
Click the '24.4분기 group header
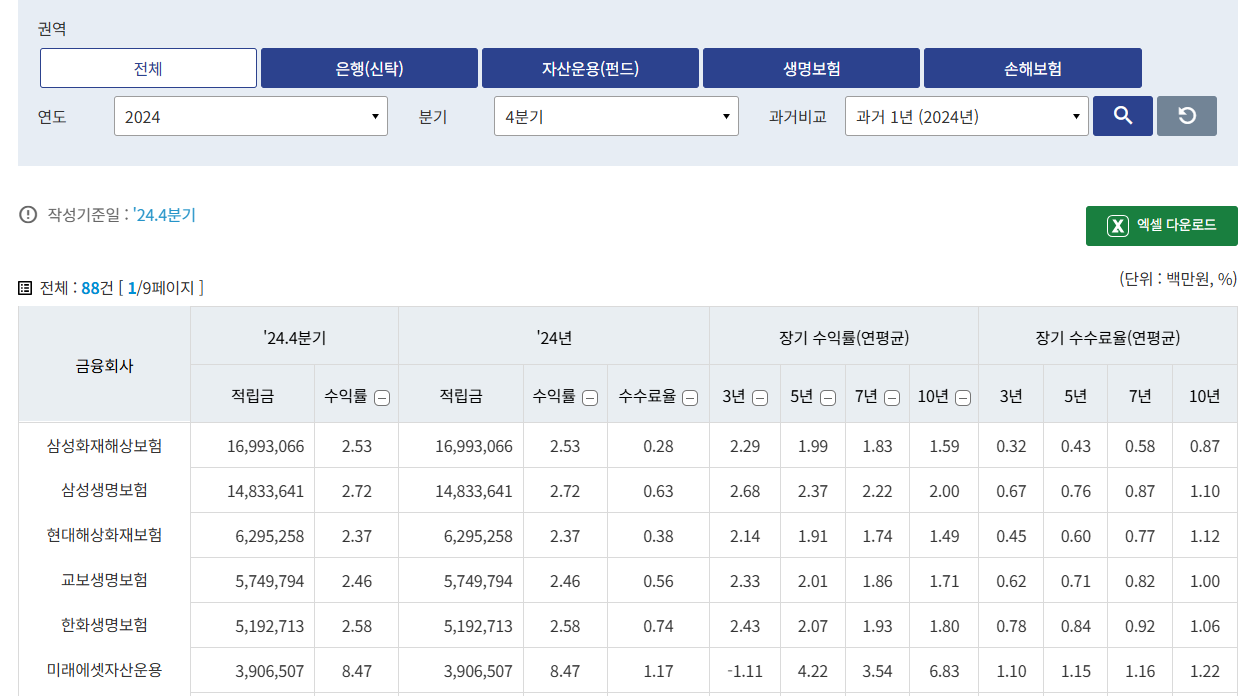click(294, 338)
